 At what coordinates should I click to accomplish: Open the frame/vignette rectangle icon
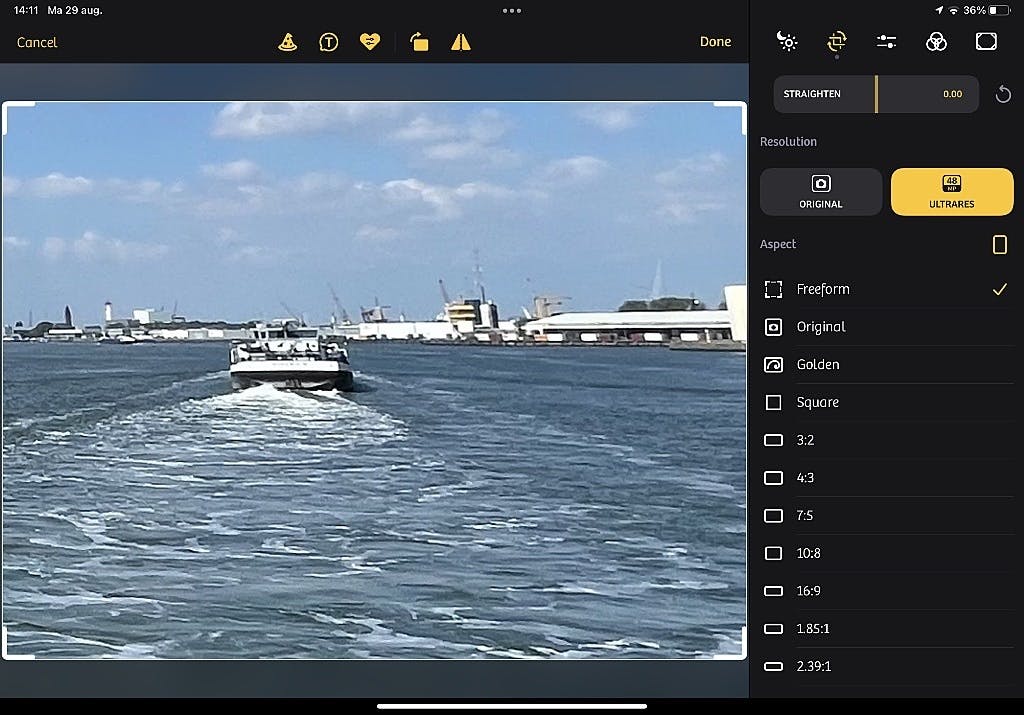pos(986,42)
